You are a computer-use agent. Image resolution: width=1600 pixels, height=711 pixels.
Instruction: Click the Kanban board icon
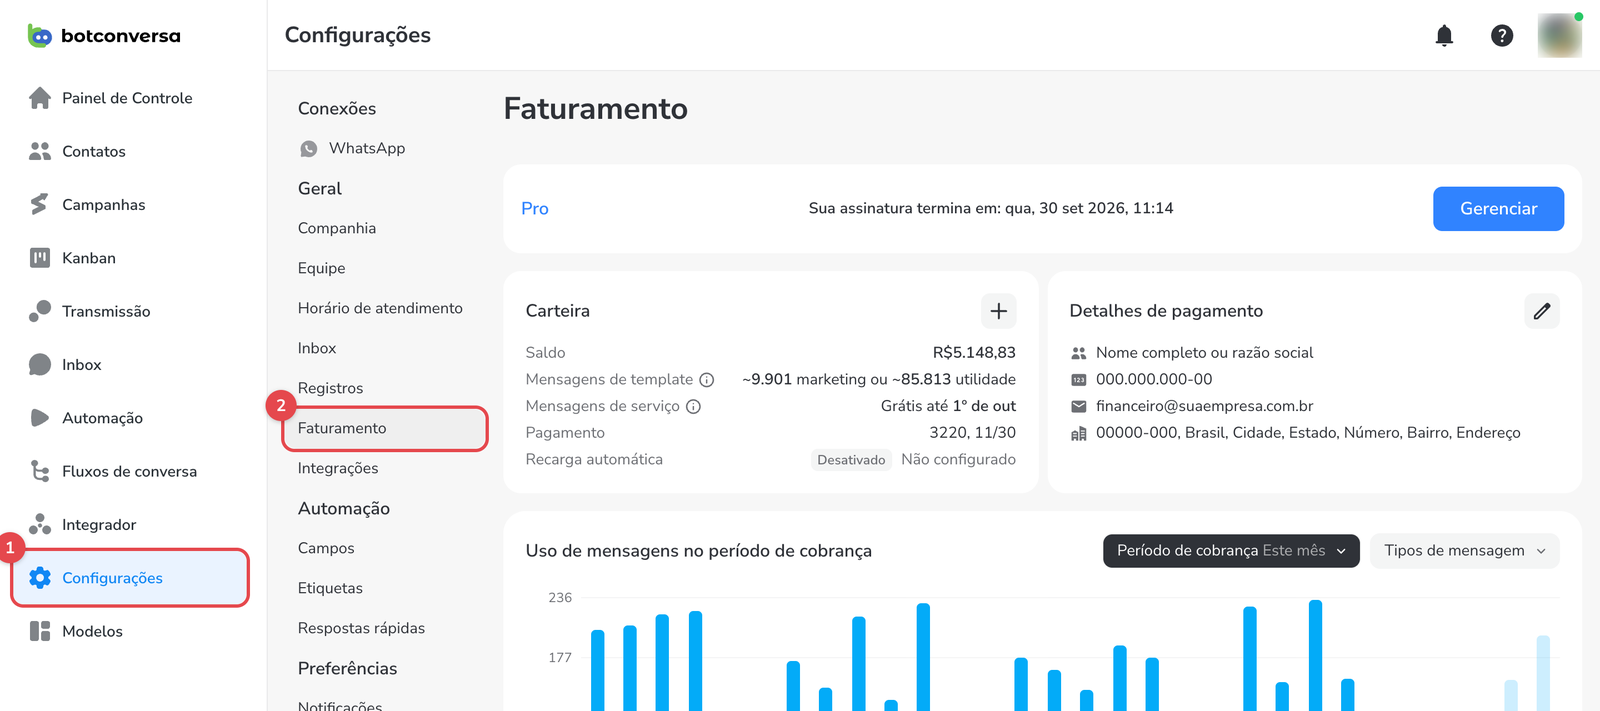[40, 258]
